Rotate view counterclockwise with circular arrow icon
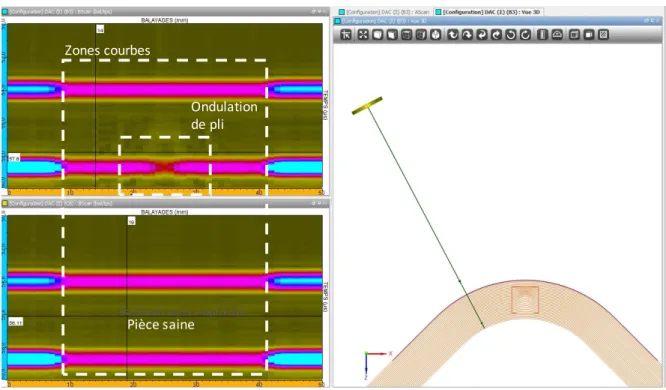 [511, 35]
